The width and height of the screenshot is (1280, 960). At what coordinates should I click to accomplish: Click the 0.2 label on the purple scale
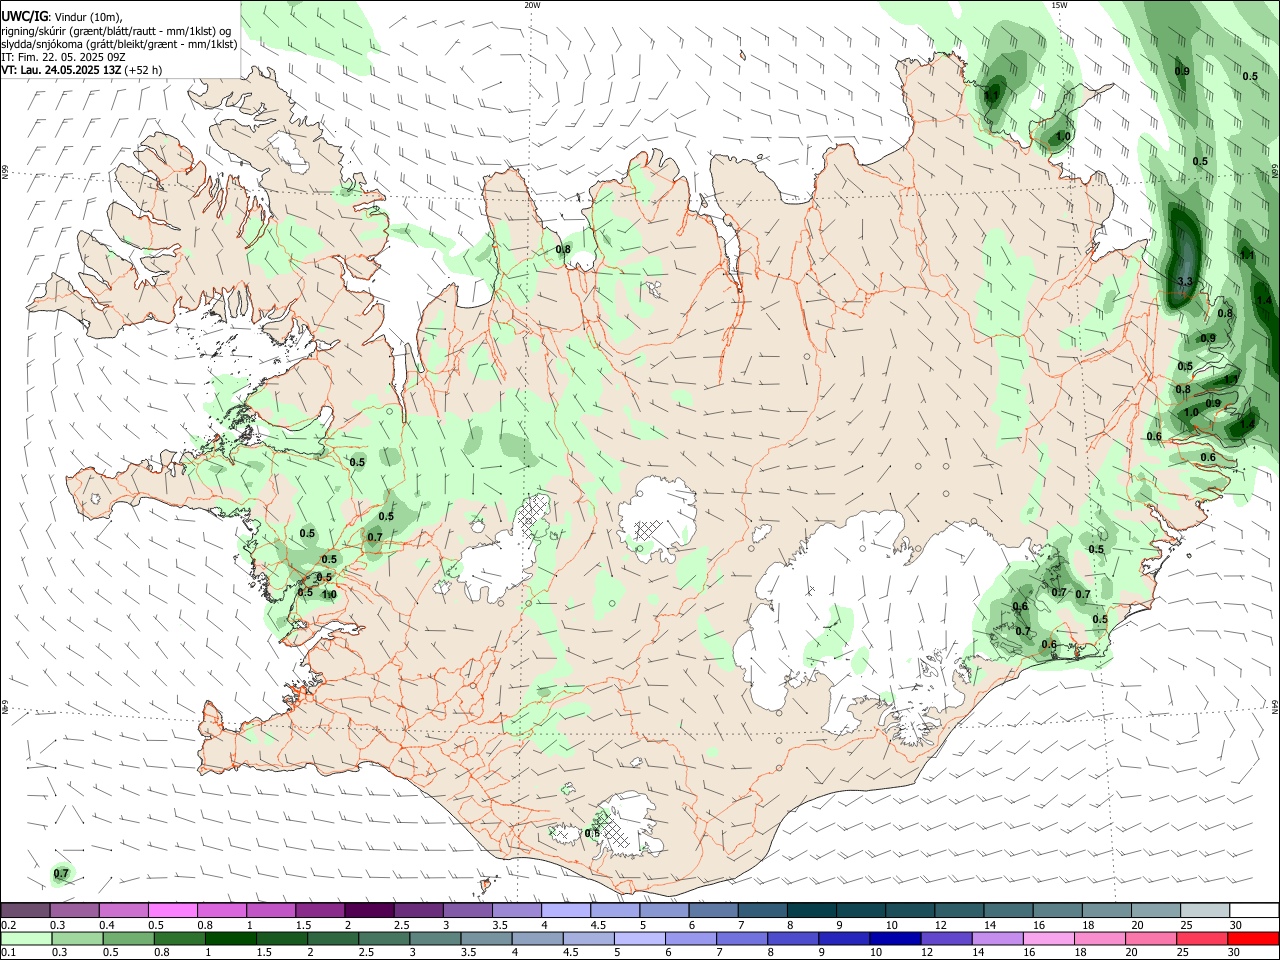click(8, 925)
